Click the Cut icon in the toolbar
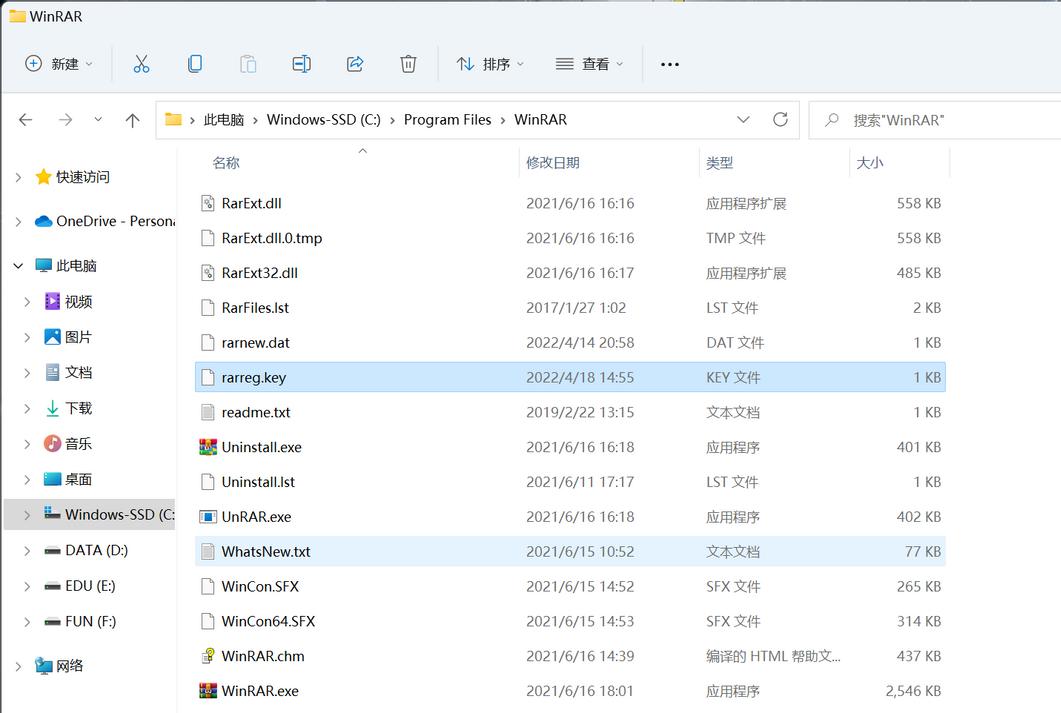 [x=141, y=63]
